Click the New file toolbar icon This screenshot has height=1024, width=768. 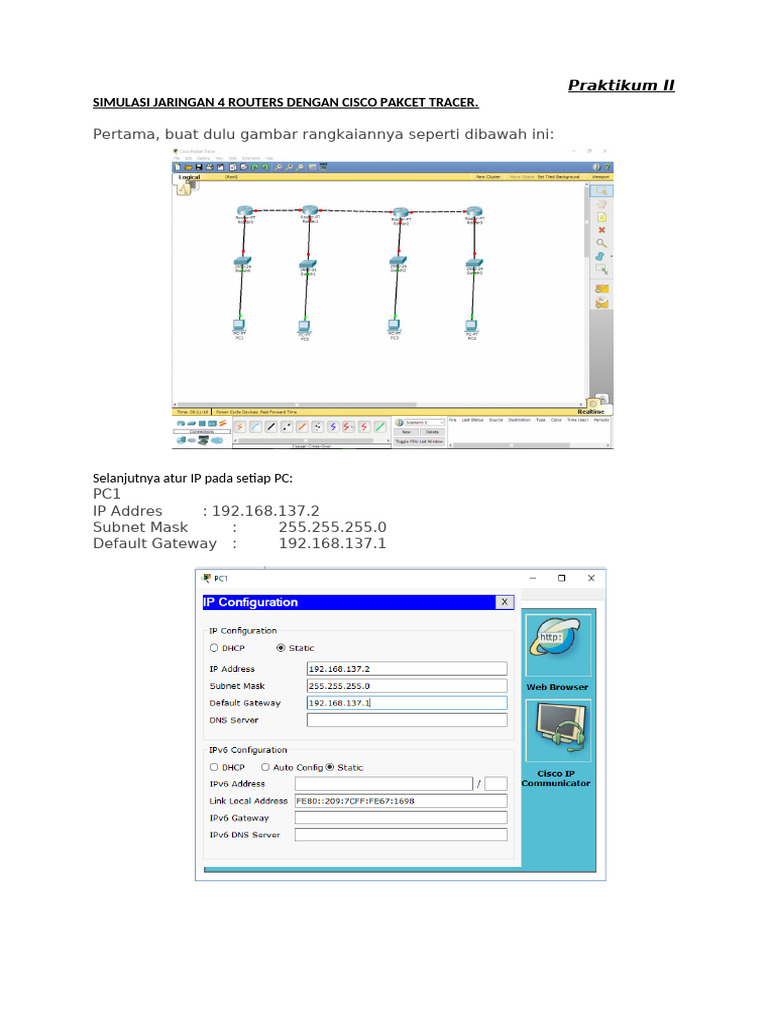coord(178,167)
